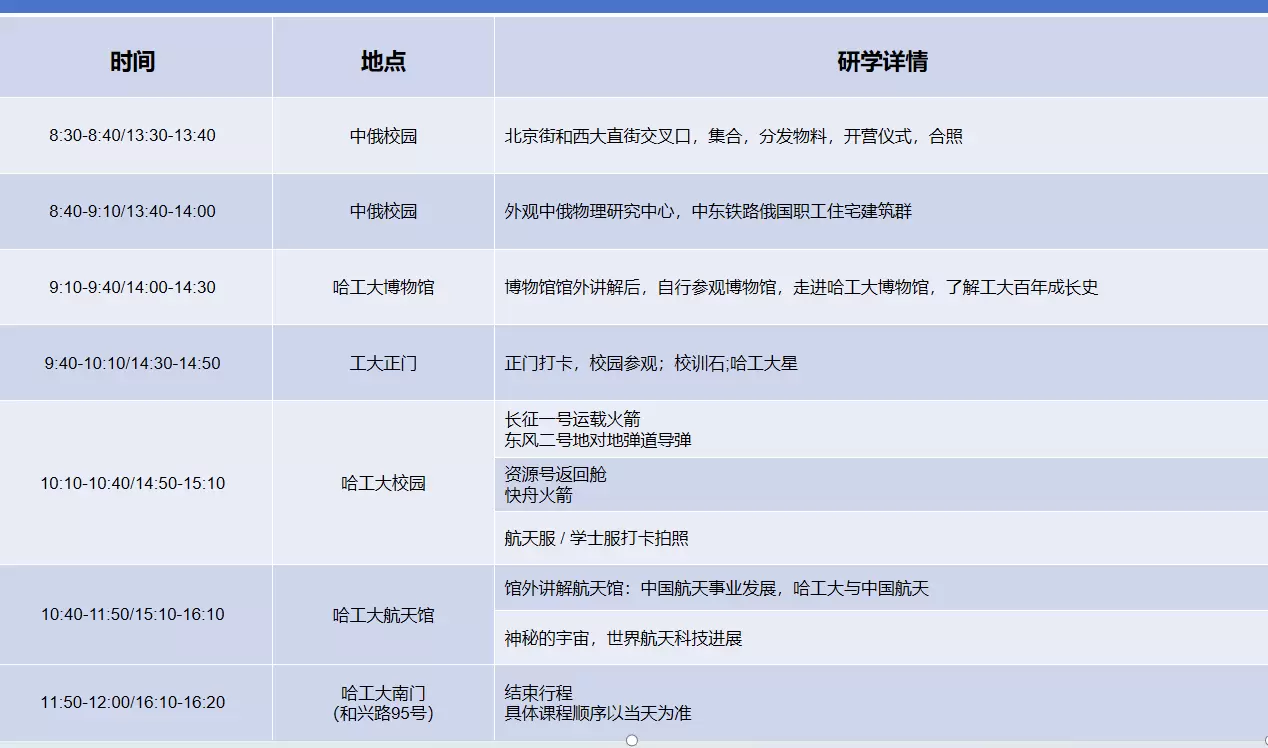Screen dimensions: 1268x748
Task: Select the 研学详情 column header
Action: click(x=881, y=62)
